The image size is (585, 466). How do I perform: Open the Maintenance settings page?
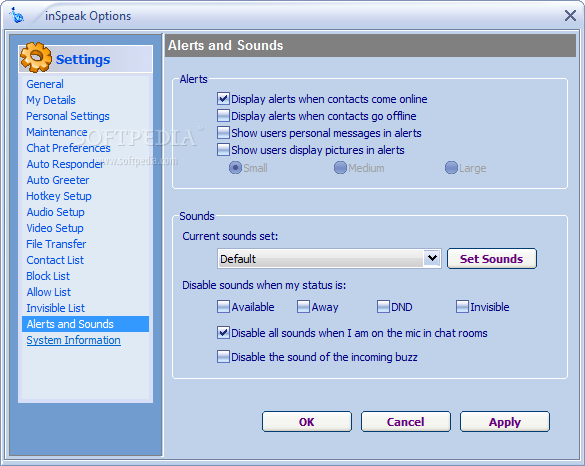point(57,132)
